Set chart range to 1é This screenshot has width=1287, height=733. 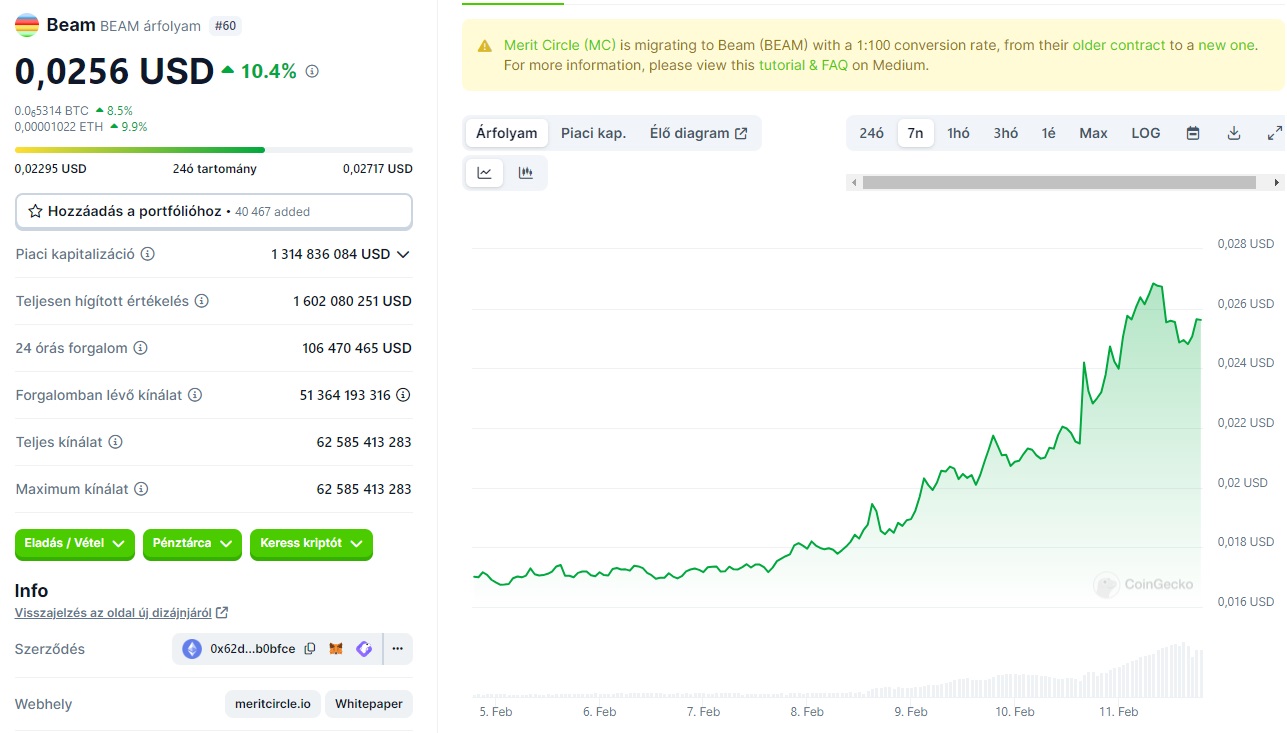(1048, 133)
